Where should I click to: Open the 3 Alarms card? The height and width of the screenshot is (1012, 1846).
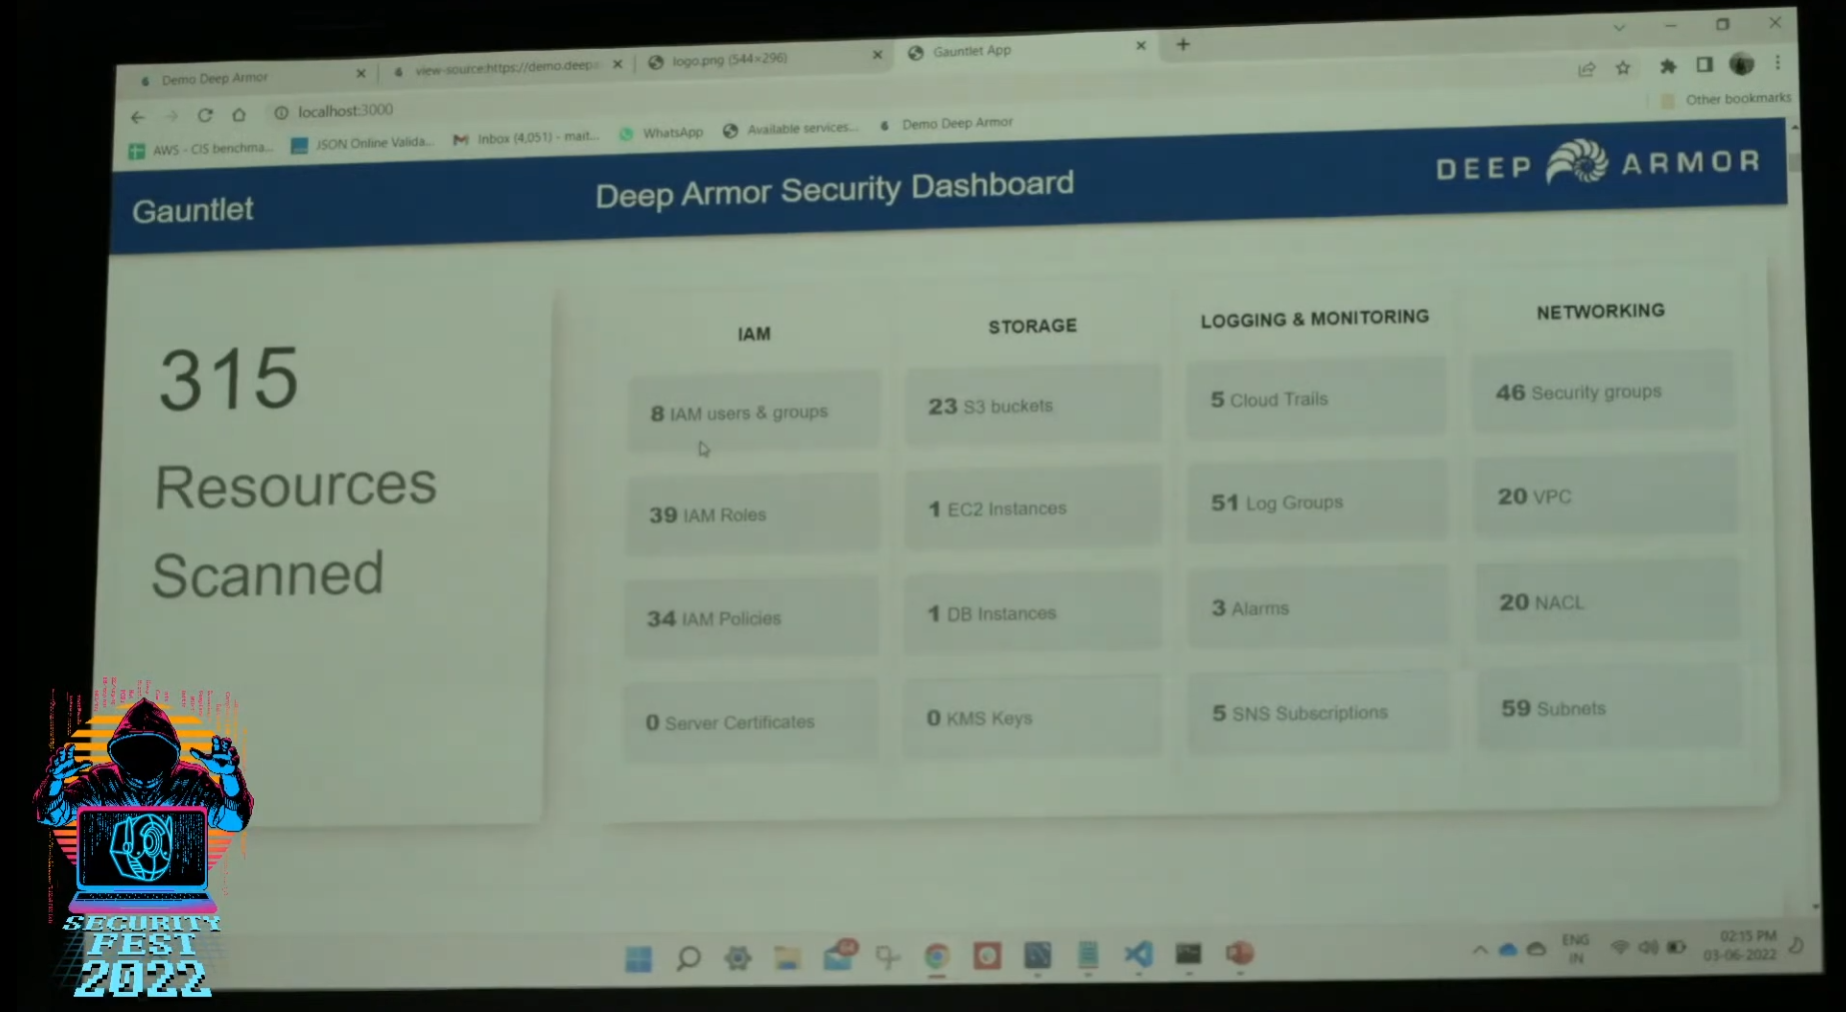1318,607
